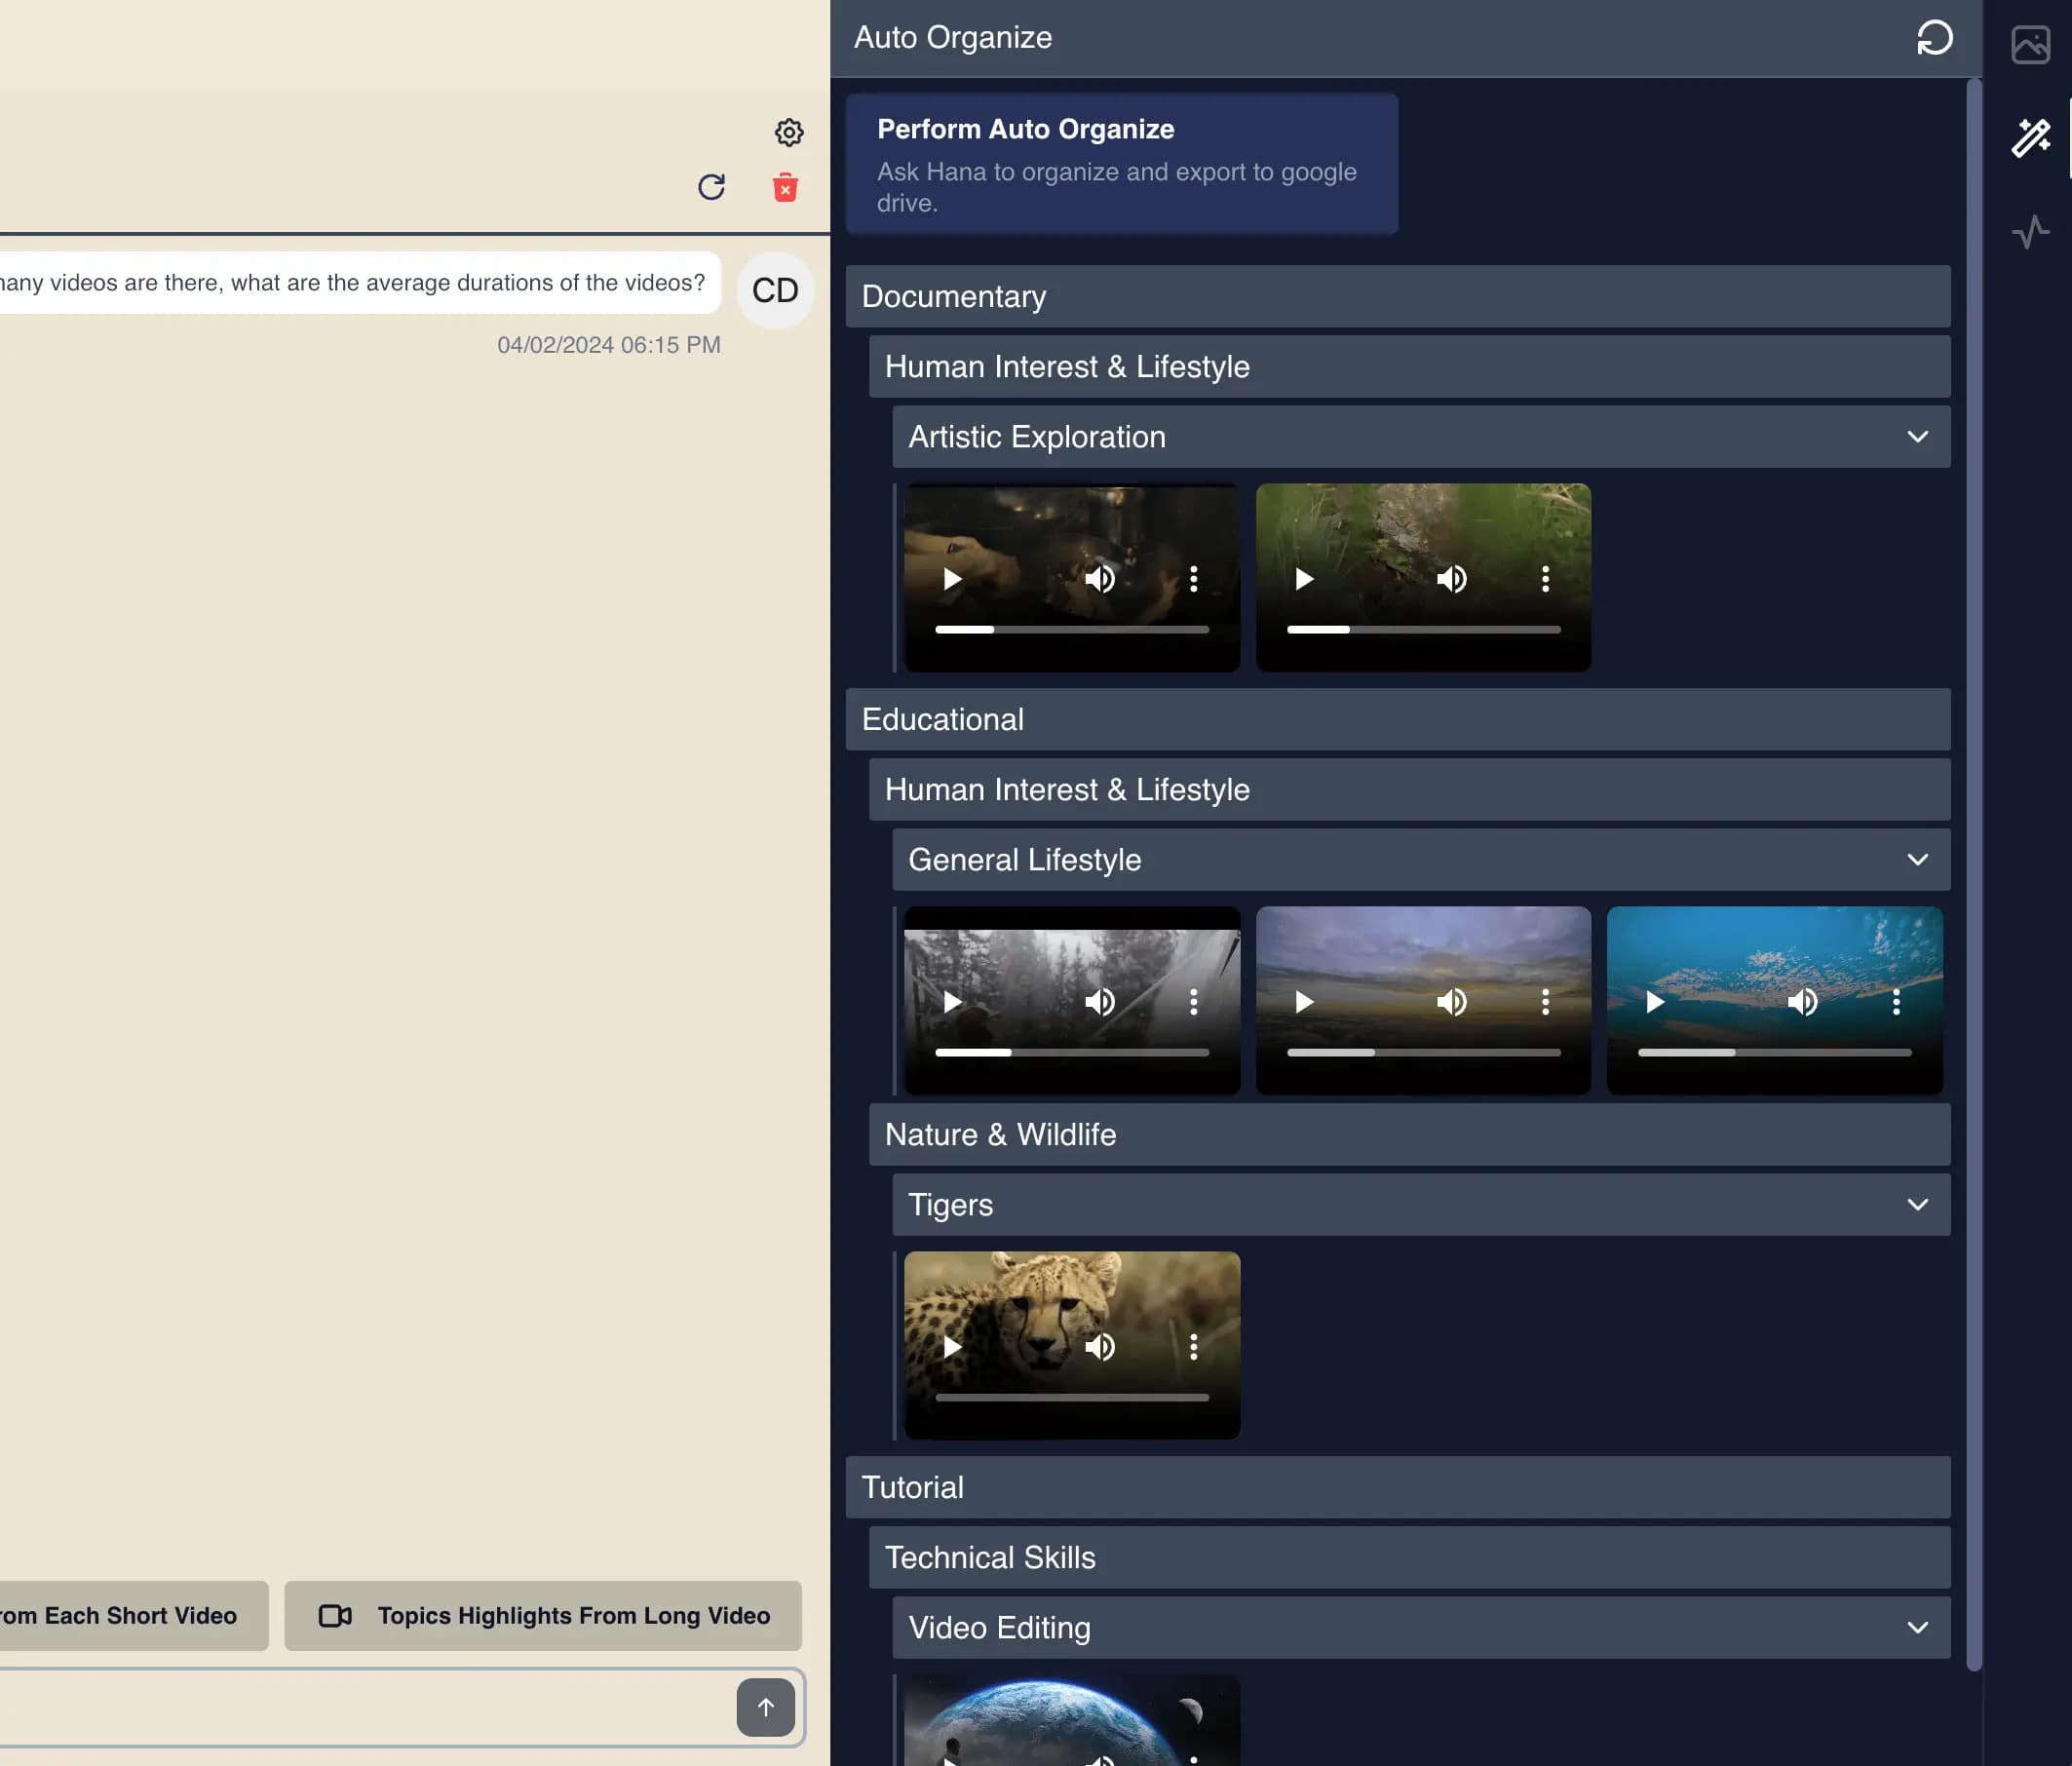Screen dimensions: 2072x1766
Task: Expand the Artistic Exploration dropdown
Action: pos(1920,437)
